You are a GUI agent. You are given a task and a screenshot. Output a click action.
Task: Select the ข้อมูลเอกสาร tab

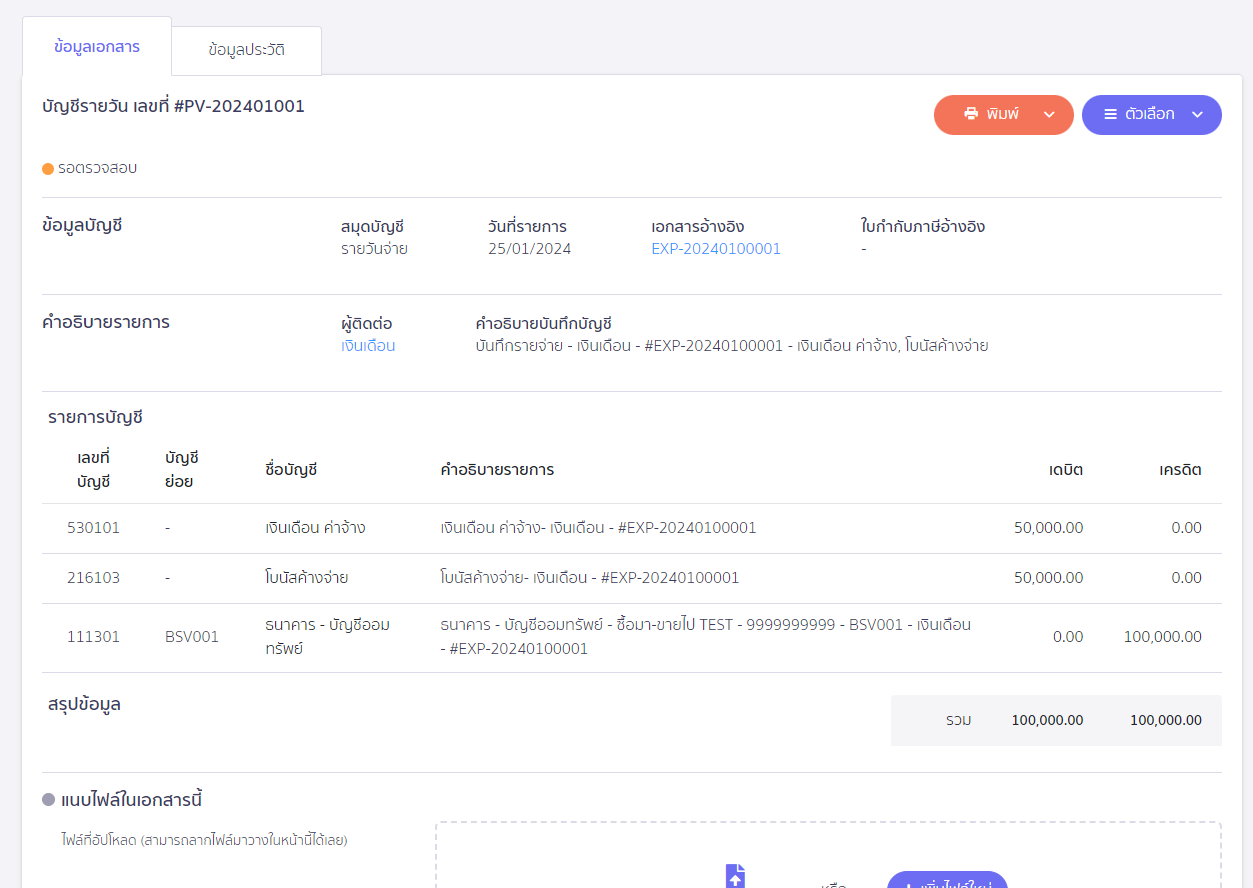click(97, 47)
